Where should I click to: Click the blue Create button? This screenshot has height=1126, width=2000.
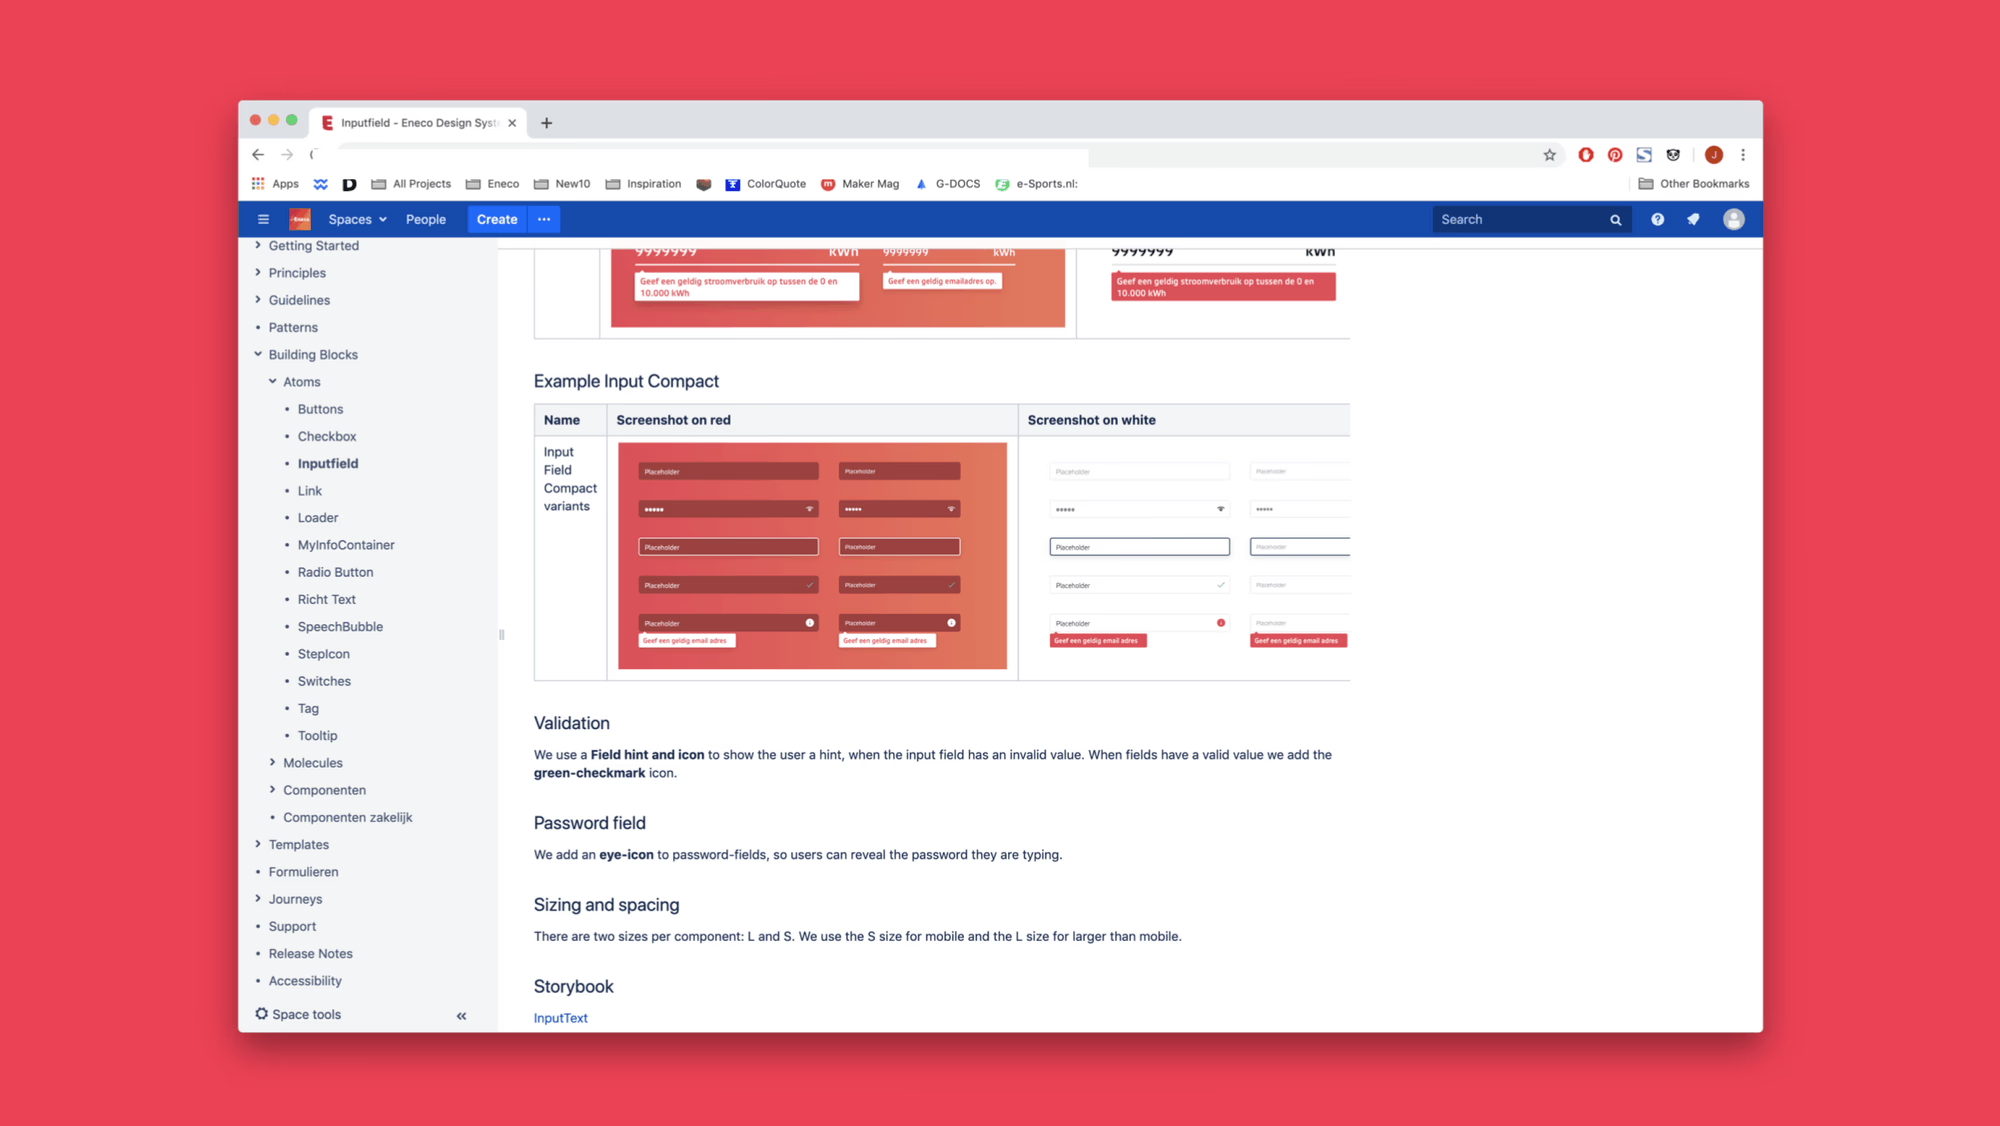[x=496, y=219]
